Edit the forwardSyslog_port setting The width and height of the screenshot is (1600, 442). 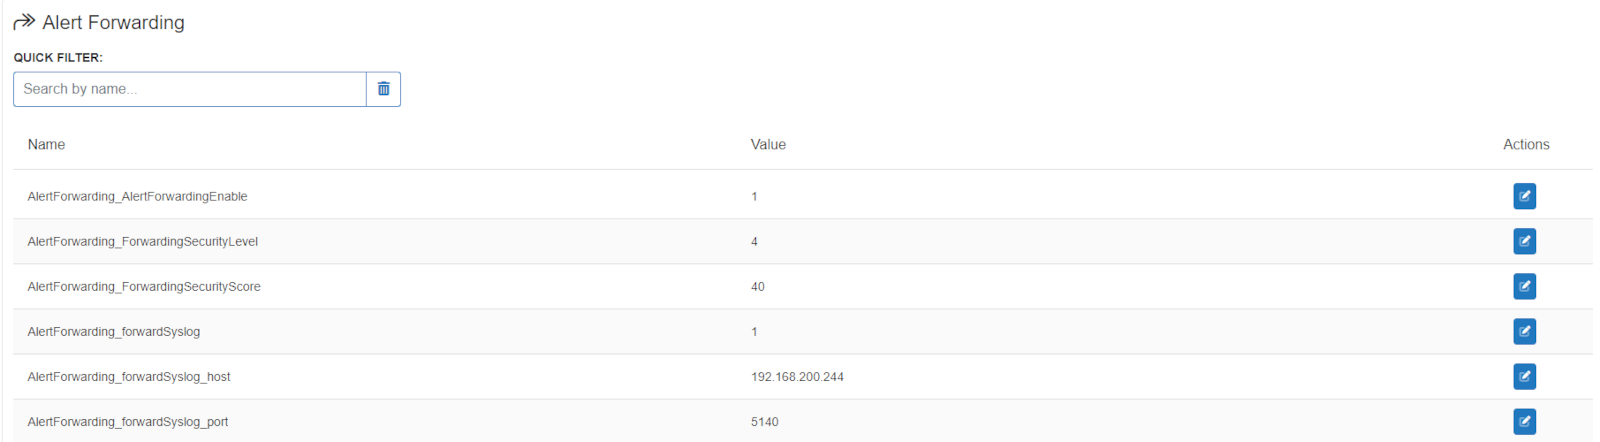pos(1524,421)
